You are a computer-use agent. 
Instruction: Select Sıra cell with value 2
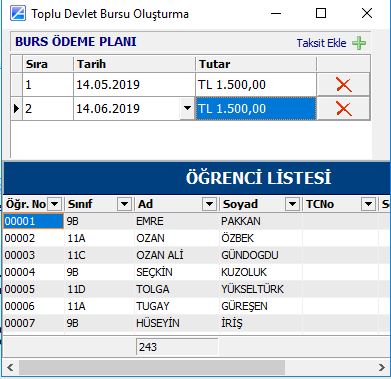tap(48, 109)
